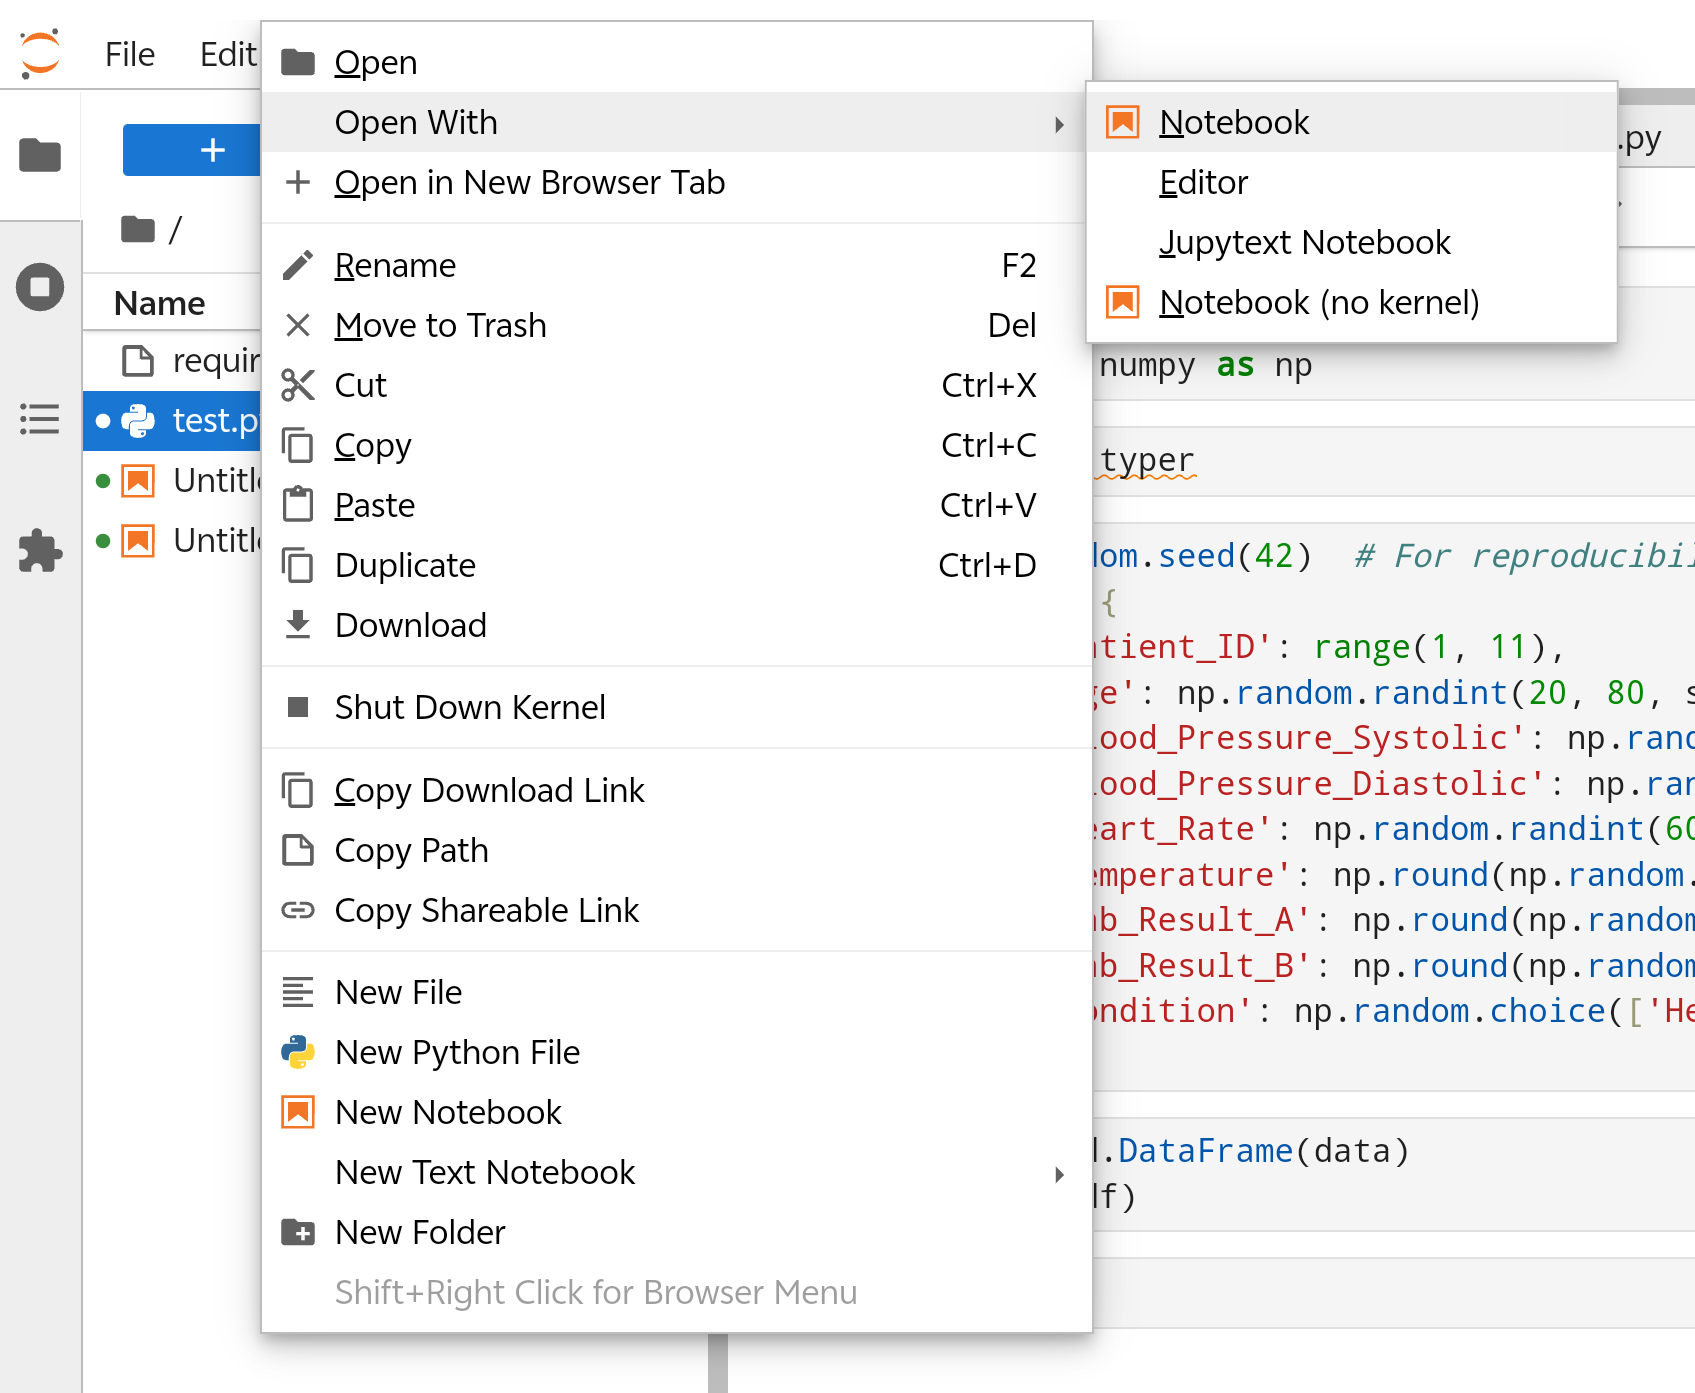Select Notebook (no kernel) option
The width and height of the screenshot is (1695, 1393).
click(1318, 302)
